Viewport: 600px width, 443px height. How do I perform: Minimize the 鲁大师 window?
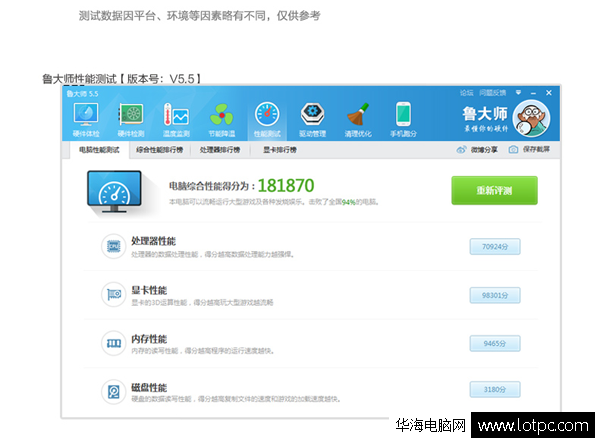click(533, 93)
